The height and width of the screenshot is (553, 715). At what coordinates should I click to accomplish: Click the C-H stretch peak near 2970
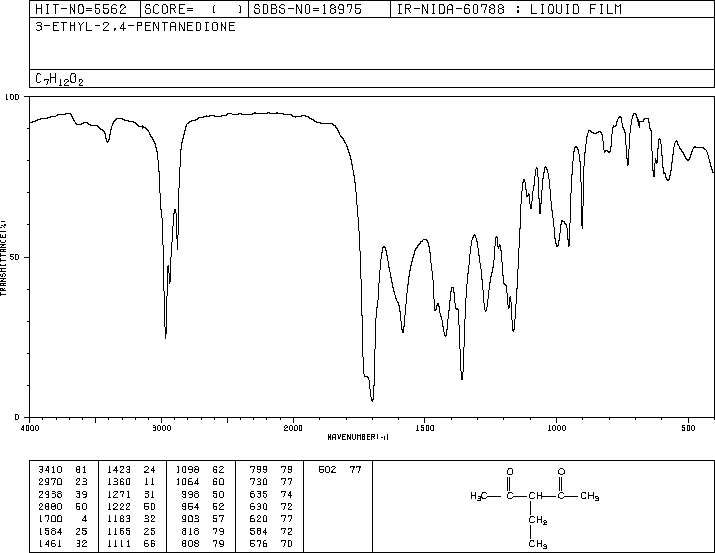[166, 337]
